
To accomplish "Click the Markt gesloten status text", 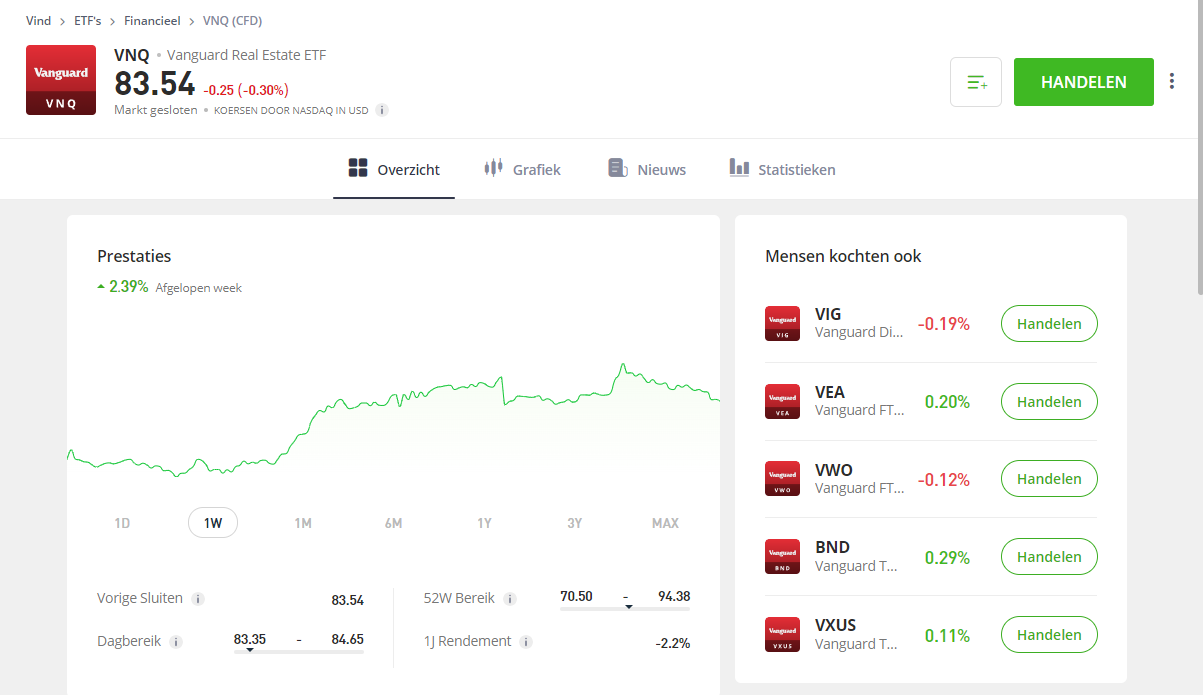I will click(156, 110).
